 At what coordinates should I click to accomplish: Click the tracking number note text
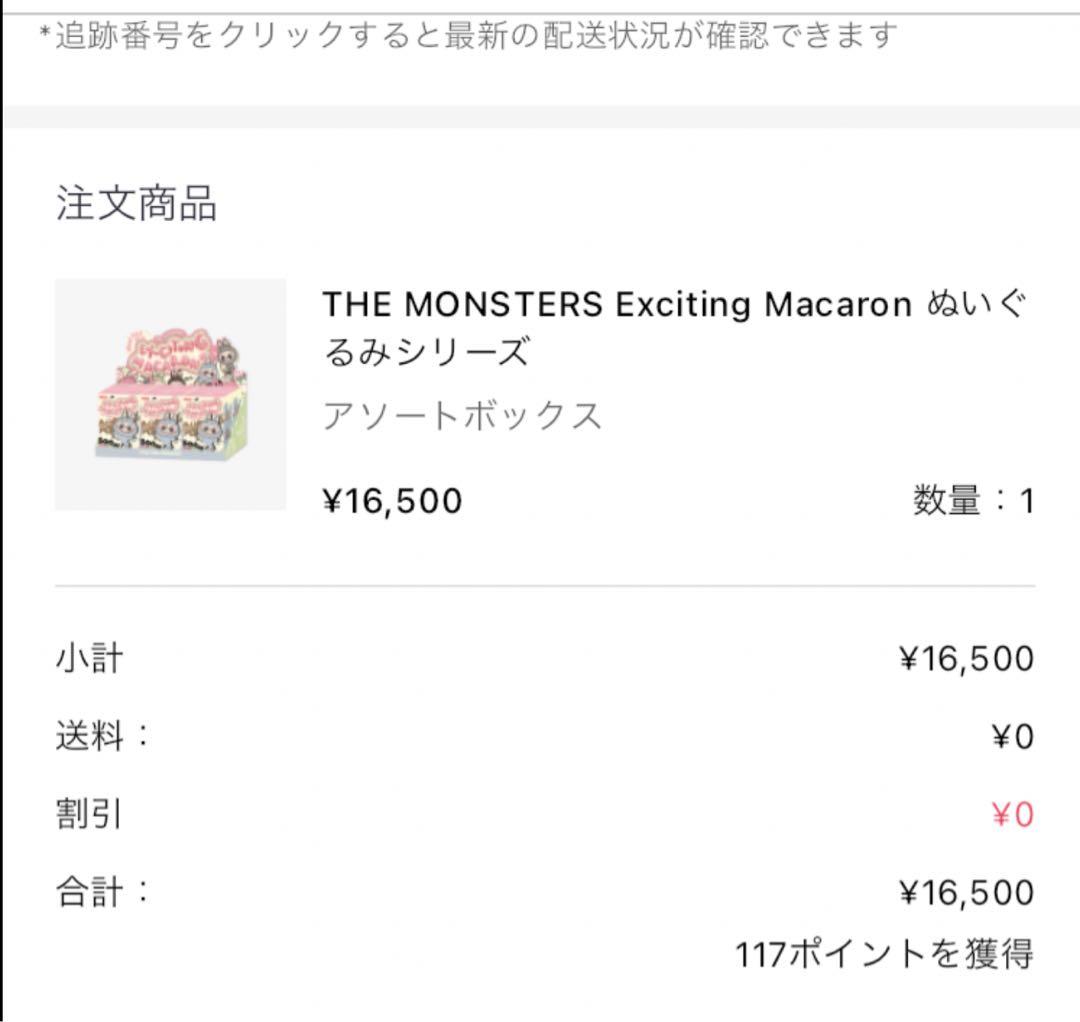tap(468, 37)
